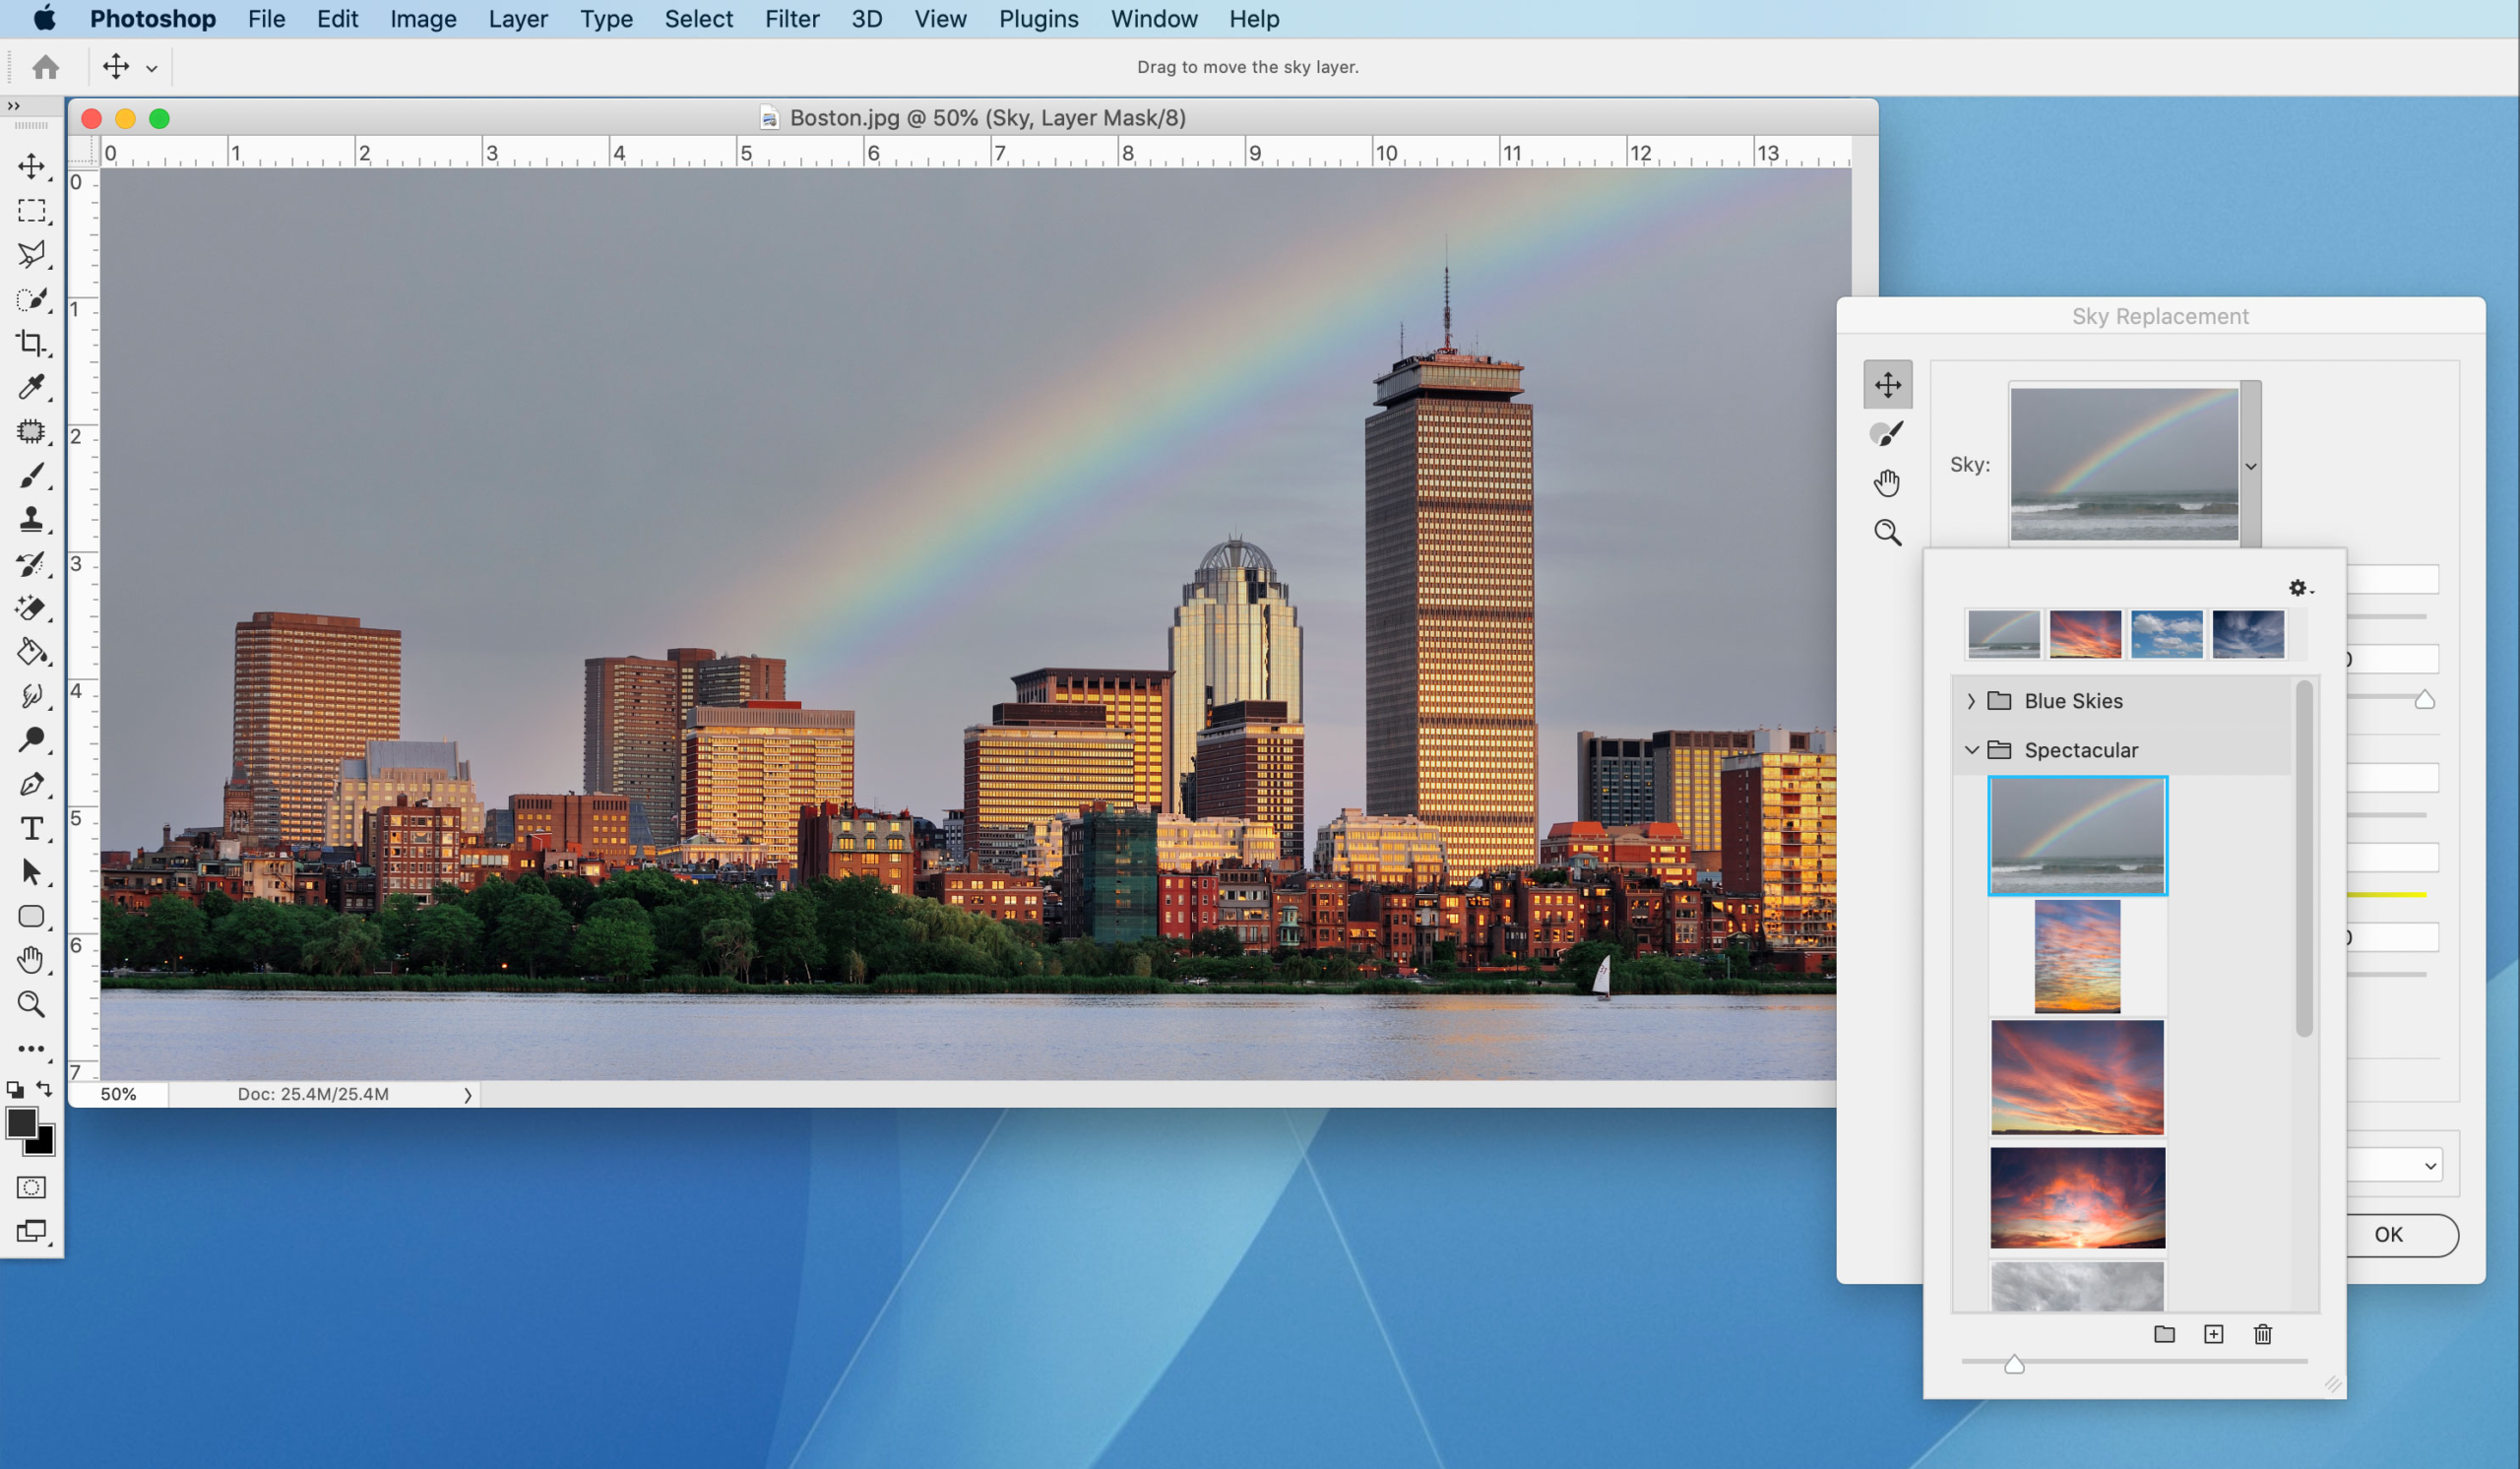Open the File menu
The width and height of the screenshot is (2520, 1469).
[266, 19]
